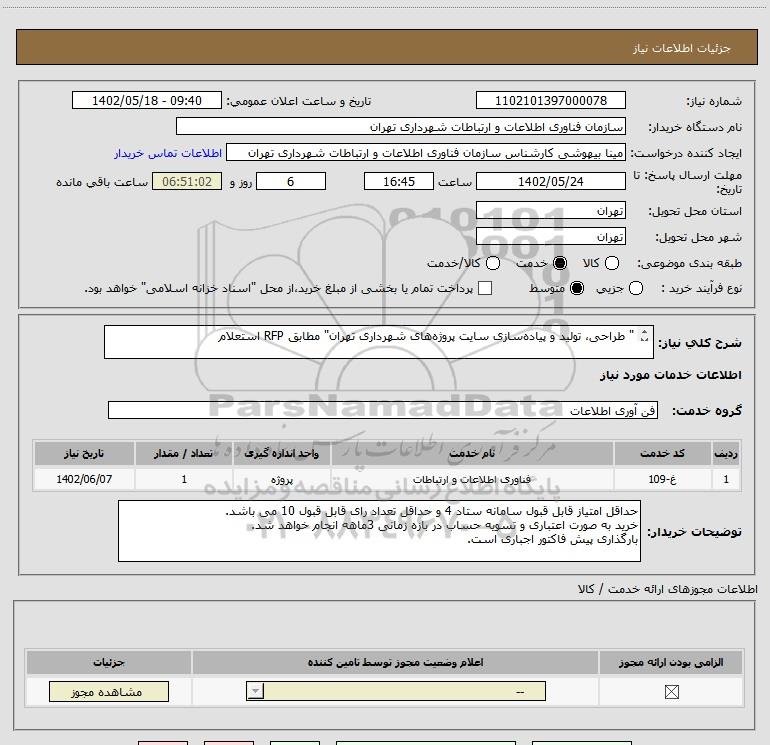Screen dimensions: 770x745
Task: Toggle the الزامی بودن ارائه مجوز checkbox
Action: (671, 692)
